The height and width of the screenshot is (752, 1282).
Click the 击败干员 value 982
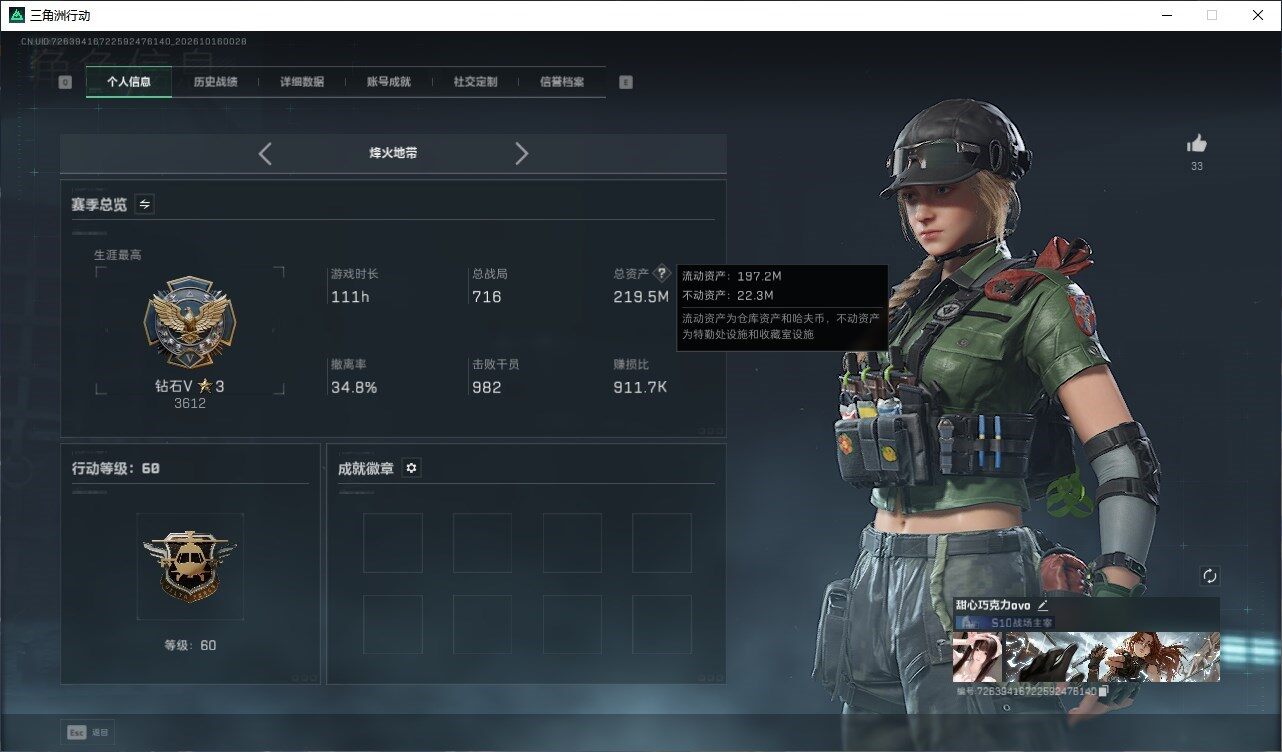click(486, 387)
